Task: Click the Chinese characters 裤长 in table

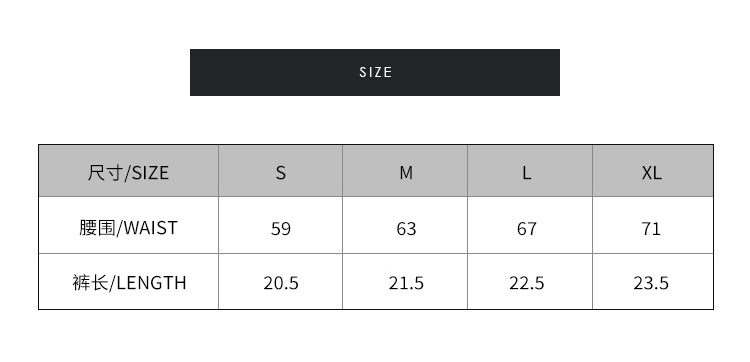Action: 90,283
